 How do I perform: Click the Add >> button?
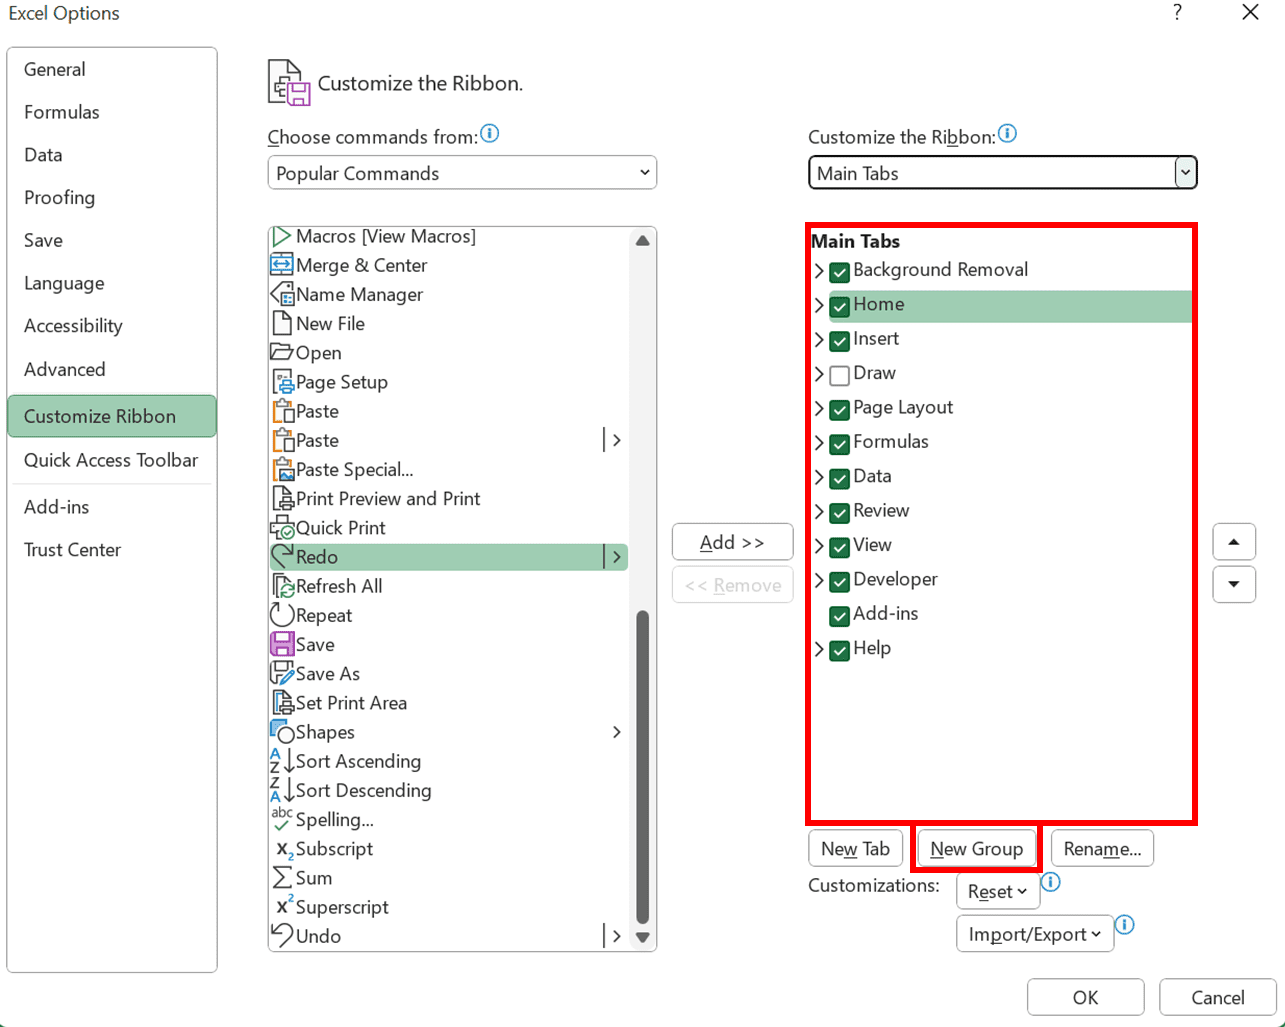[732, 542]
